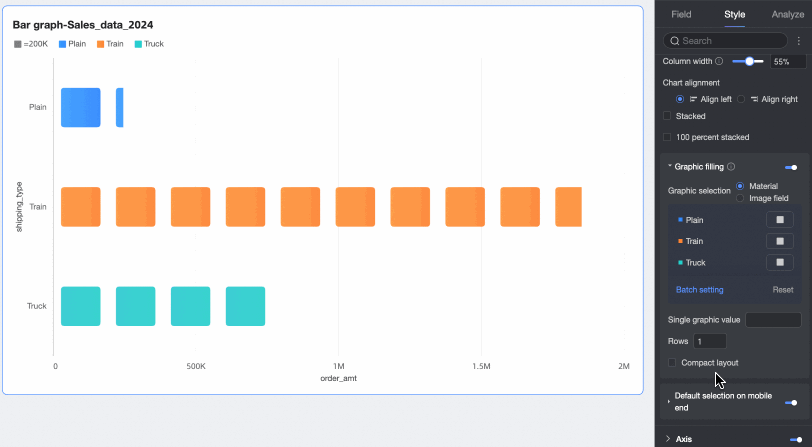Image resolution: width=812 pixels, height=447 pixels.
Task: Open the Plain graphic material picker
Action: [x=780, y=220]
